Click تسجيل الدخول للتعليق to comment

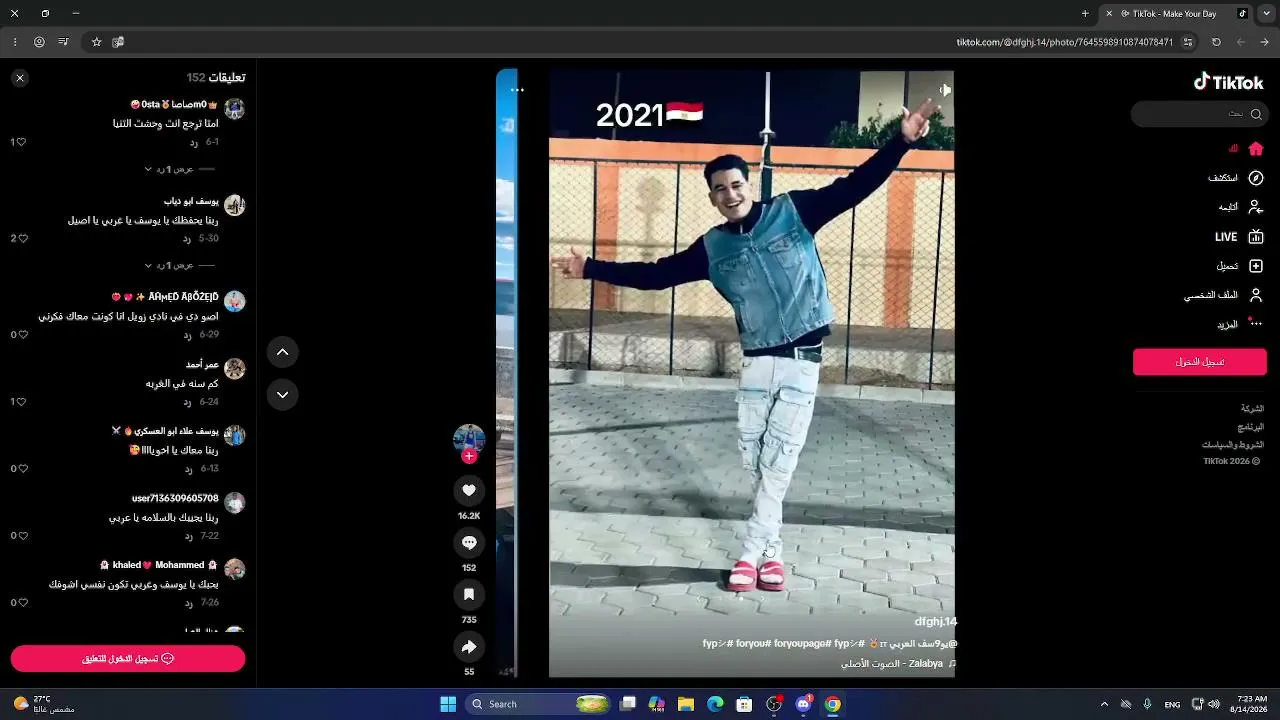[128, 658]
